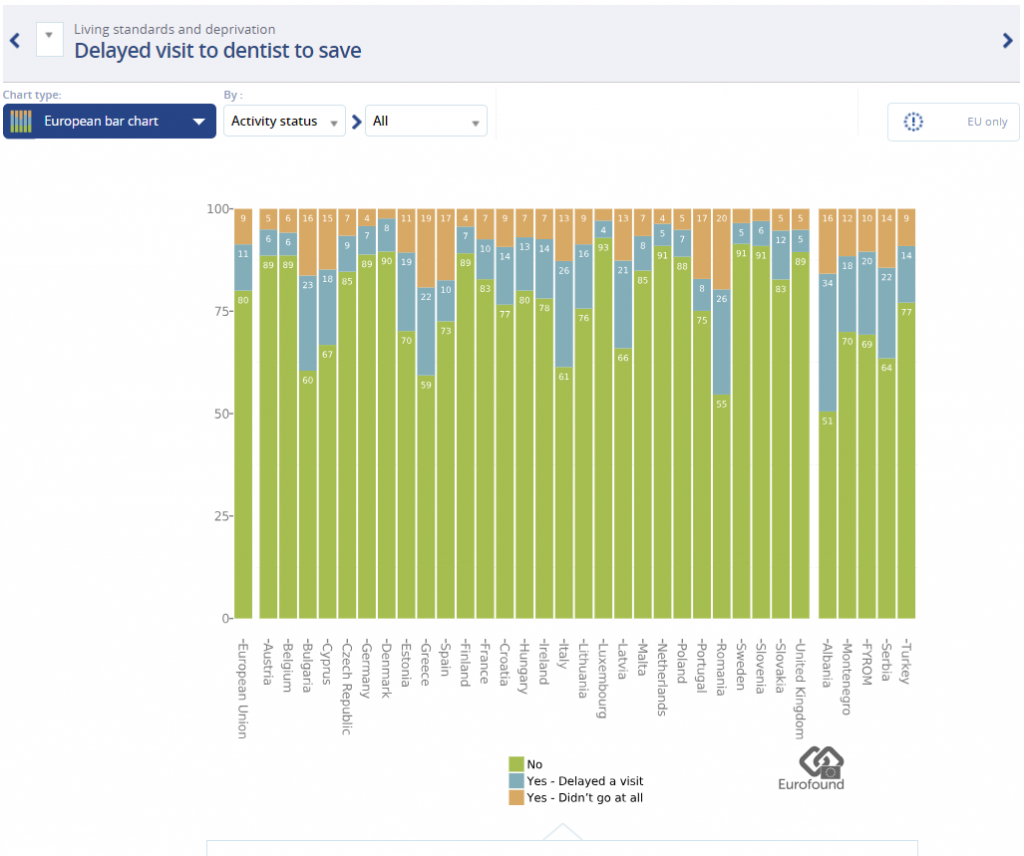Click the Romania axis label
This screenshot has width=1024, height=856.
pos(721,666)
